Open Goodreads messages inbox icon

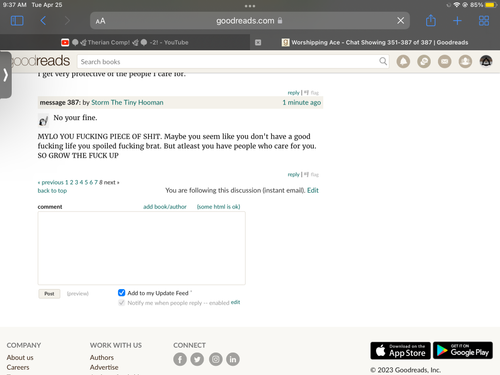click(x=445, y=61)
